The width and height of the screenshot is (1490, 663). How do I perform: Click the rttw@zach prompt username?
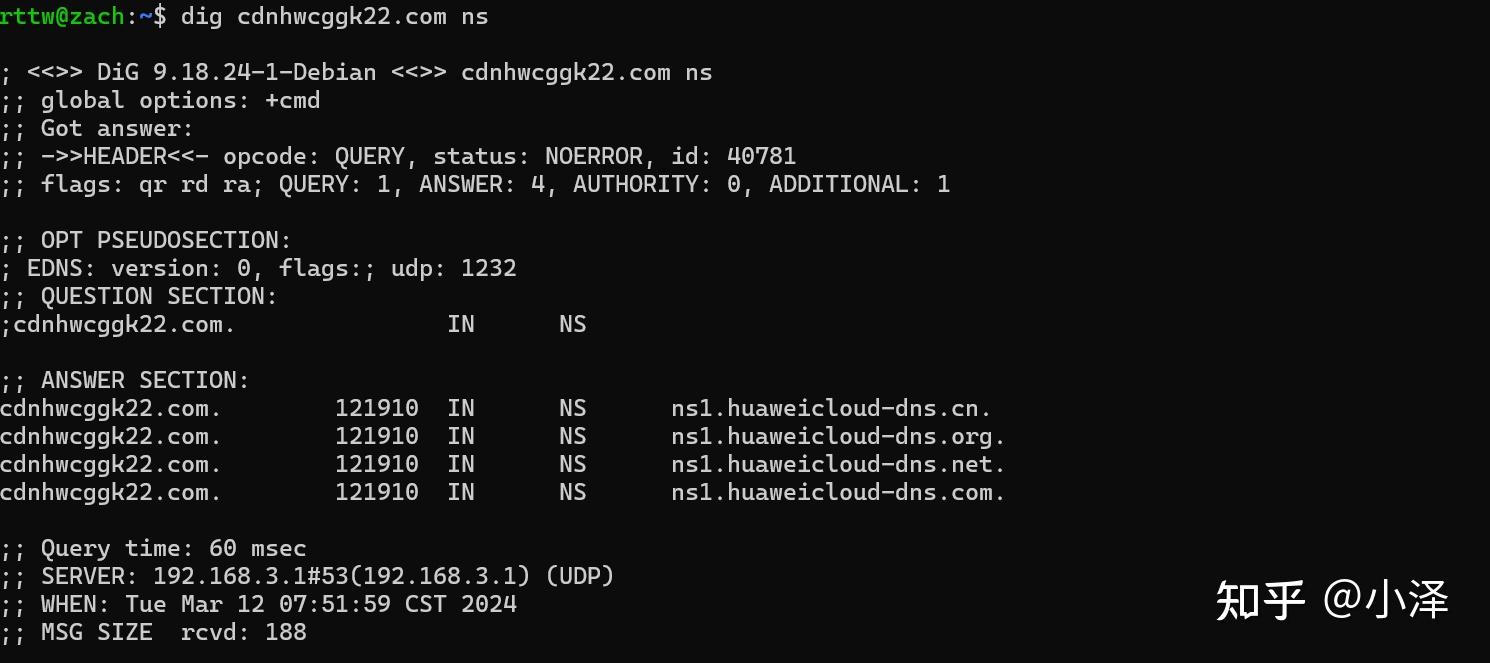point(62,16)
